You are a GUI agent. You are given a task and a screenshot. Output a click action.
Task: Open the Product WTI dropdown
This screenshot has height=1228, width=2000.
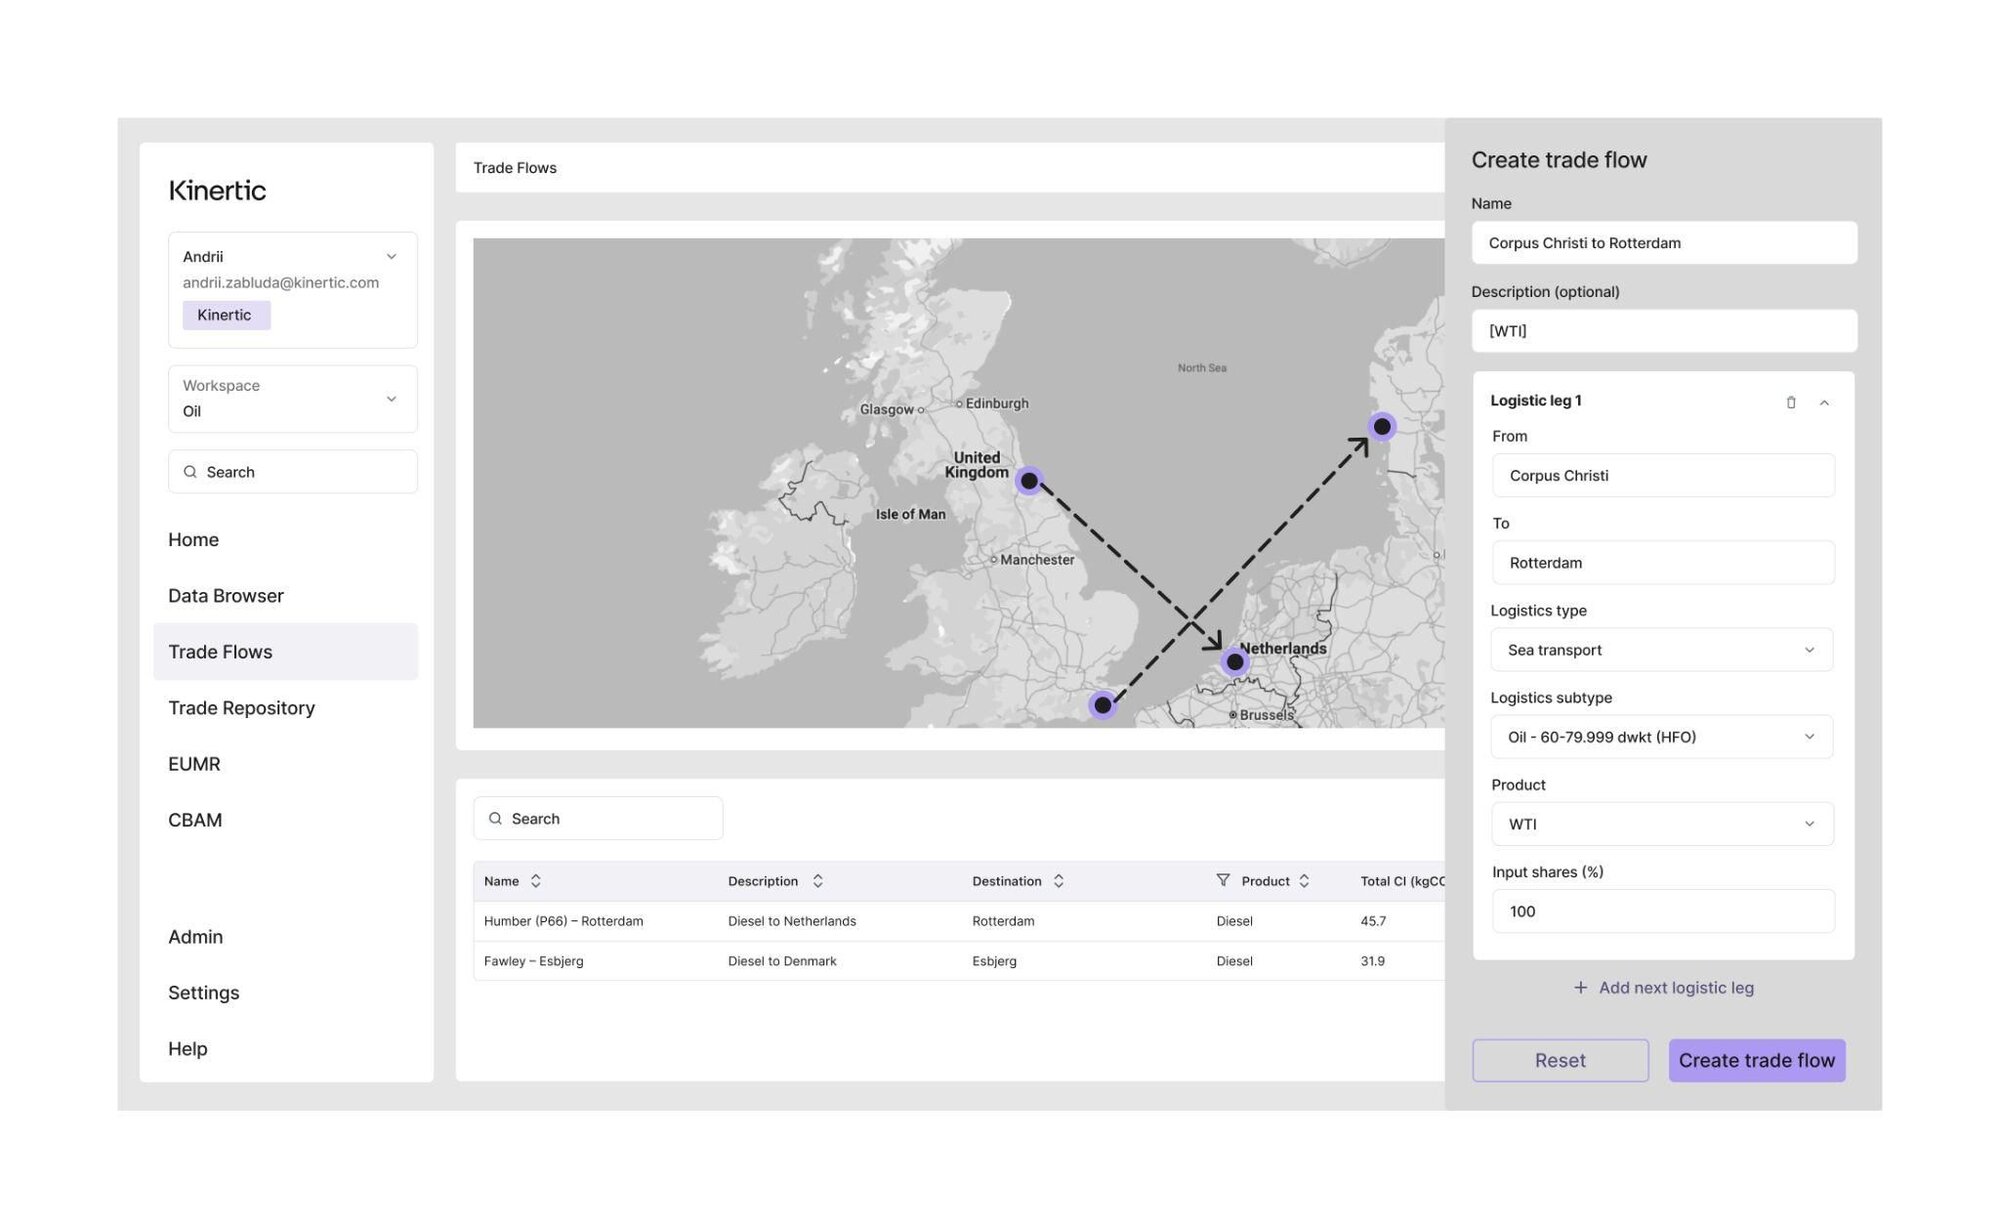1662,824
